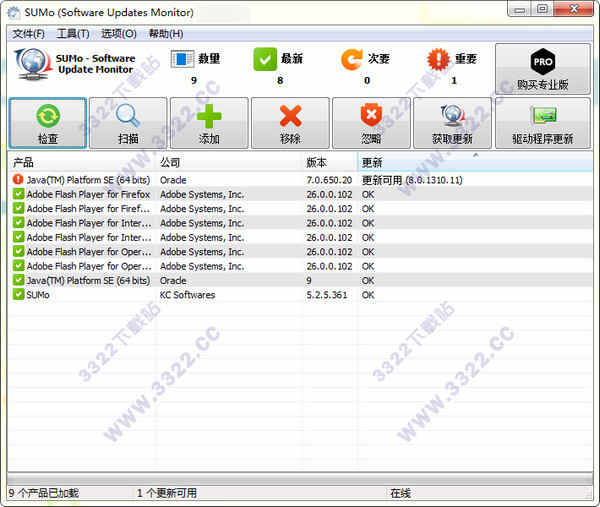Screen dimensions: 600x507
Task: Open the 文件(F) menu
Action: [29, 34]
